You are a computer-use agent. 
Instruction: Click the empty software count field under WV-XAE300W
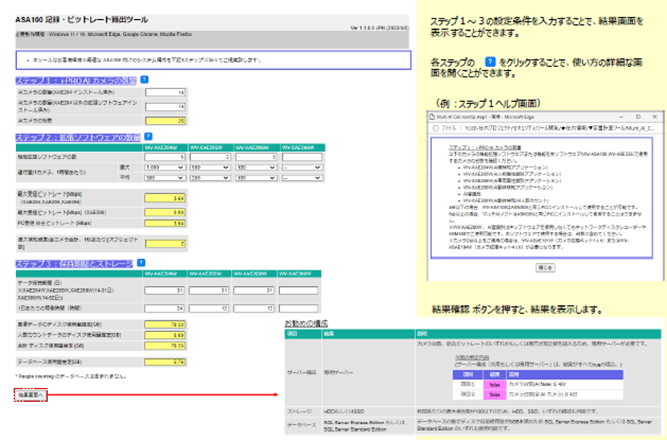tap(301, 157)
